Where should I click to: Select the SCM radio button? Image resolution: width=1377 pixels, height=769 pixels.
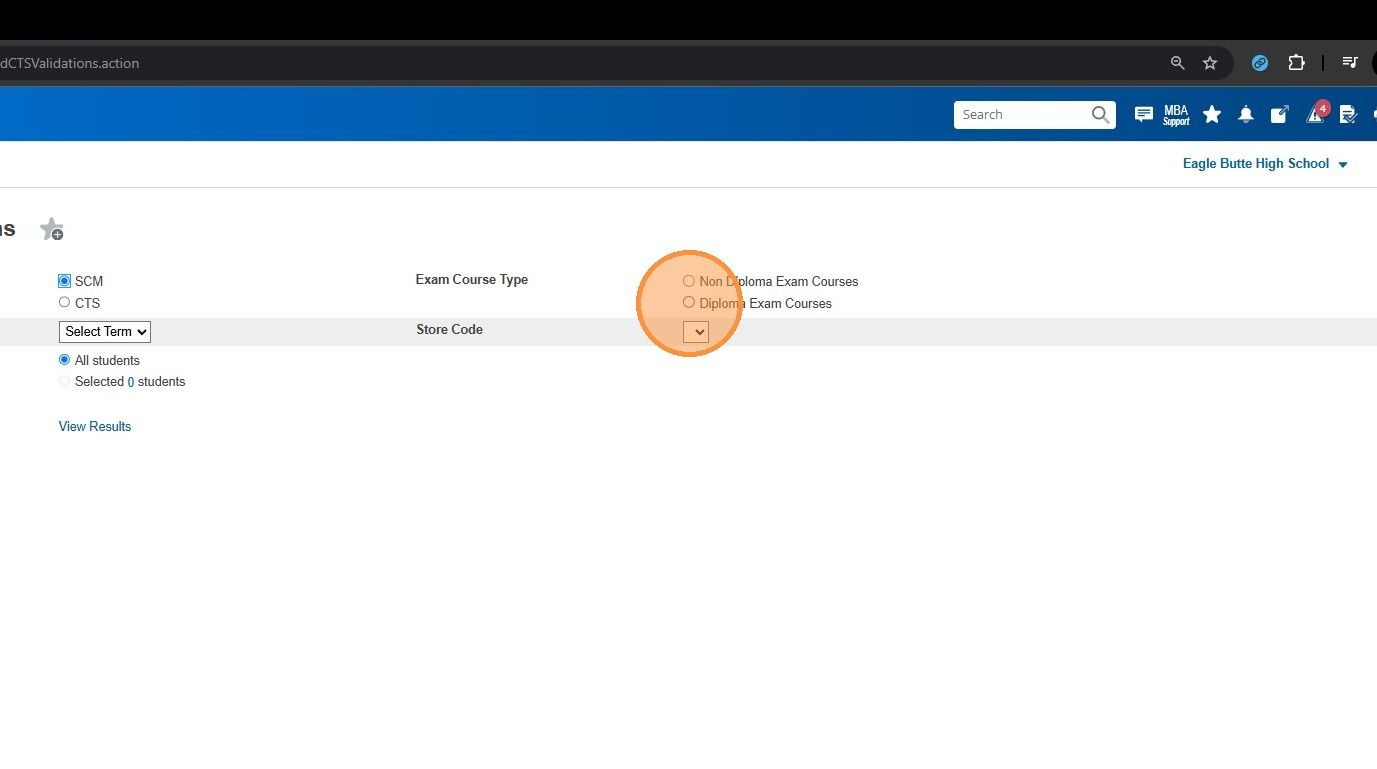click(65, 282)
